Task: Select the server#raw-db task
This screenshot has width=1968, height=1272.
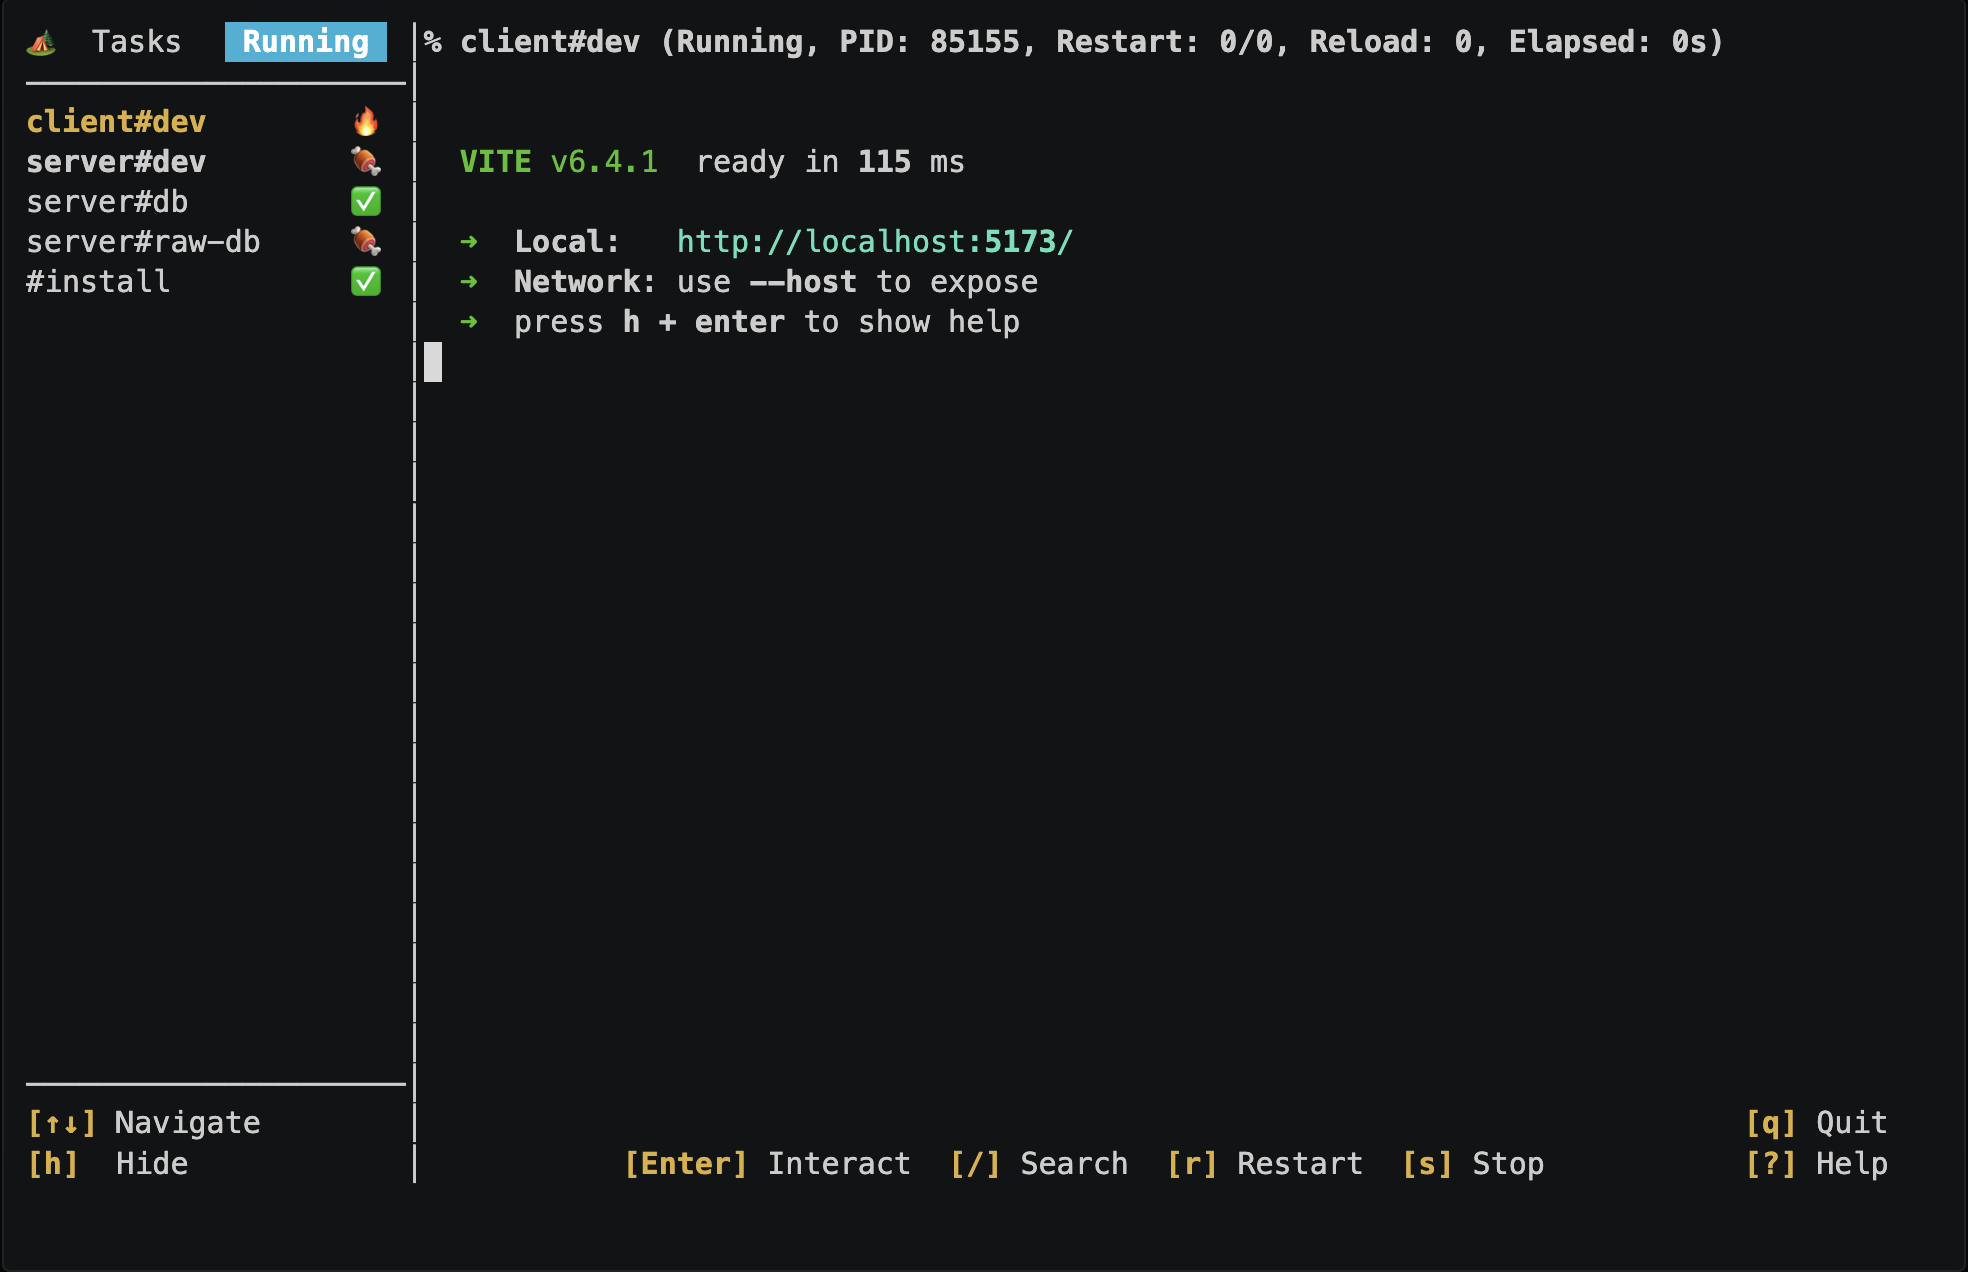Action: (143, 241)
